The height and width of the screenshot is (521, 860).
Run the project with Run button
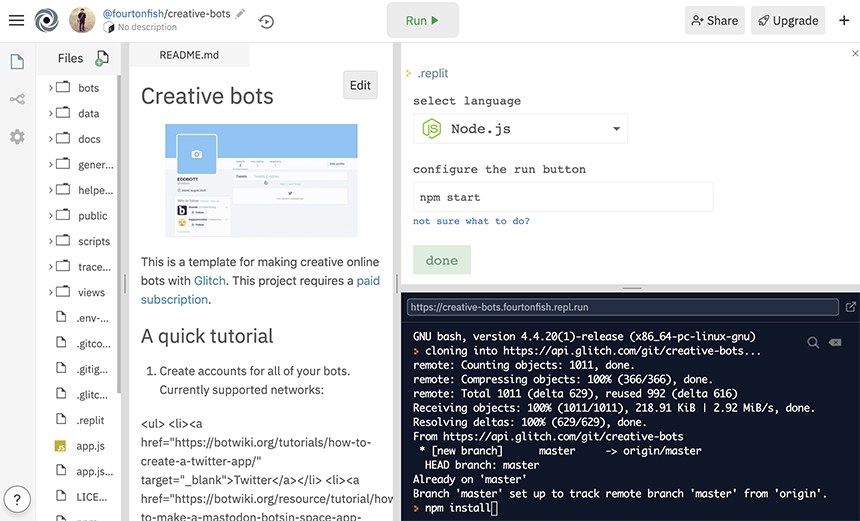[x=422, y=20]
